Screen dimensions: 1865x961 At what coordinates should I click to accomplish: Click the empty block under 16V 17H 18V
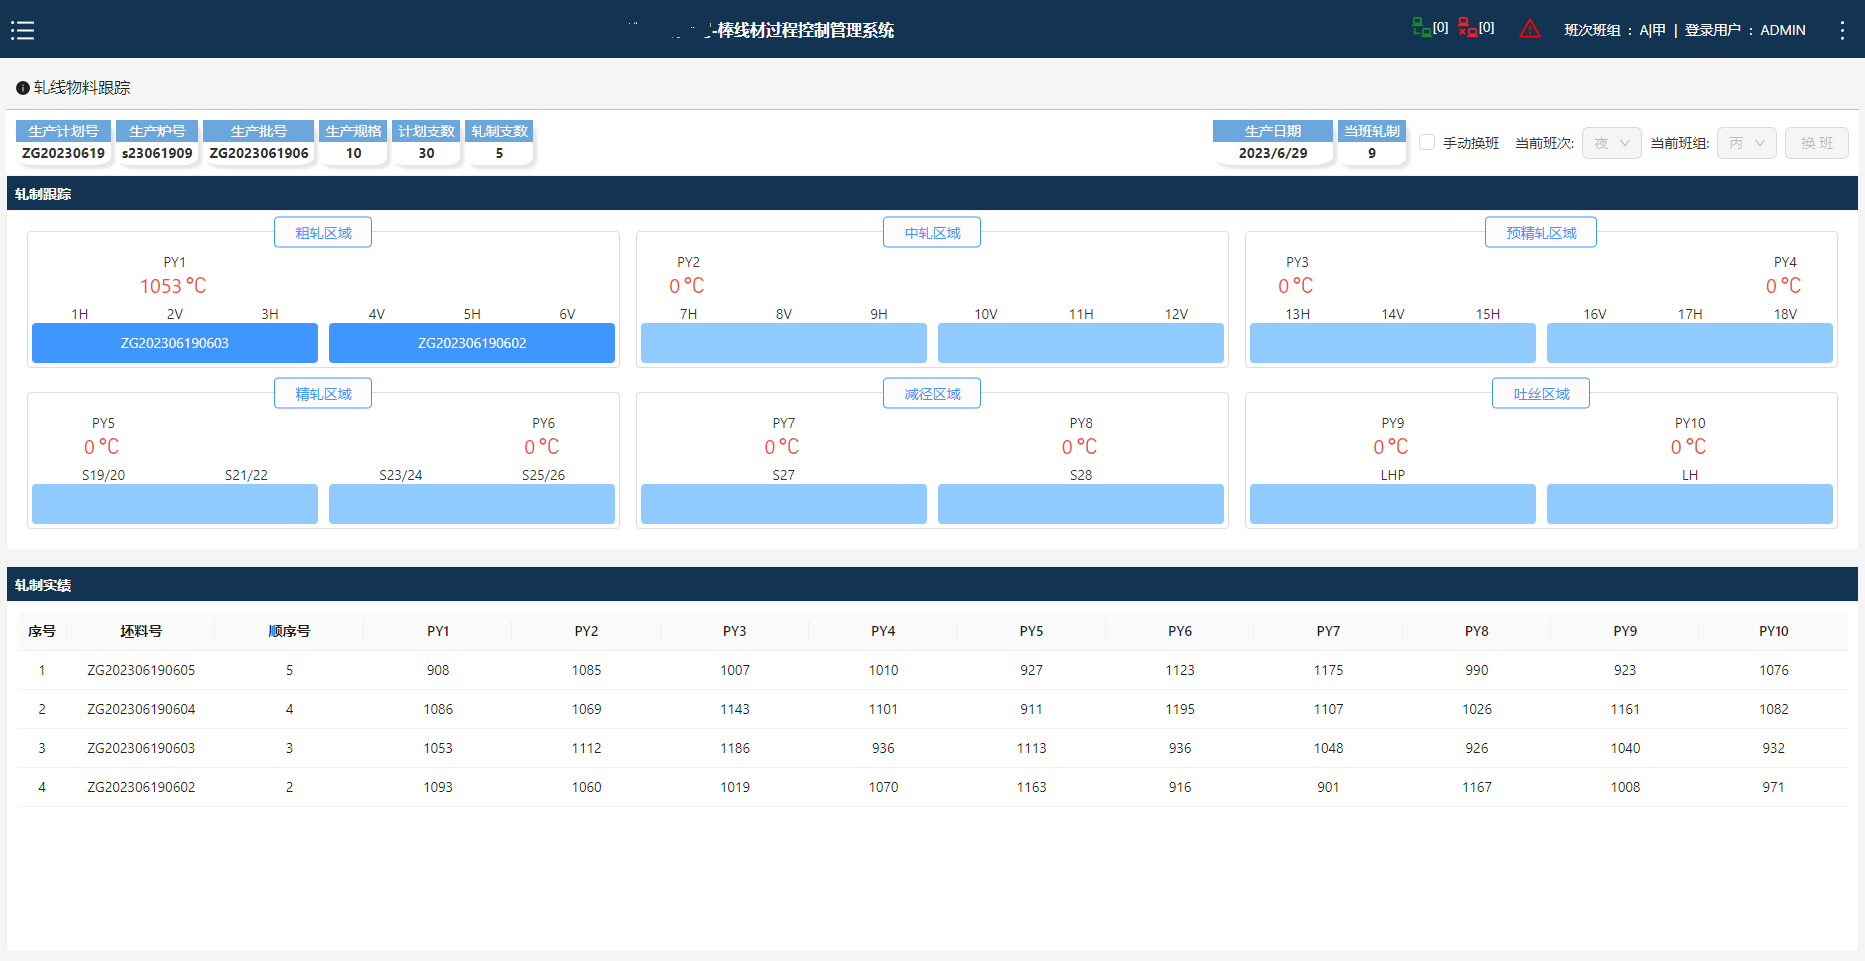(x=1690, y=343)
